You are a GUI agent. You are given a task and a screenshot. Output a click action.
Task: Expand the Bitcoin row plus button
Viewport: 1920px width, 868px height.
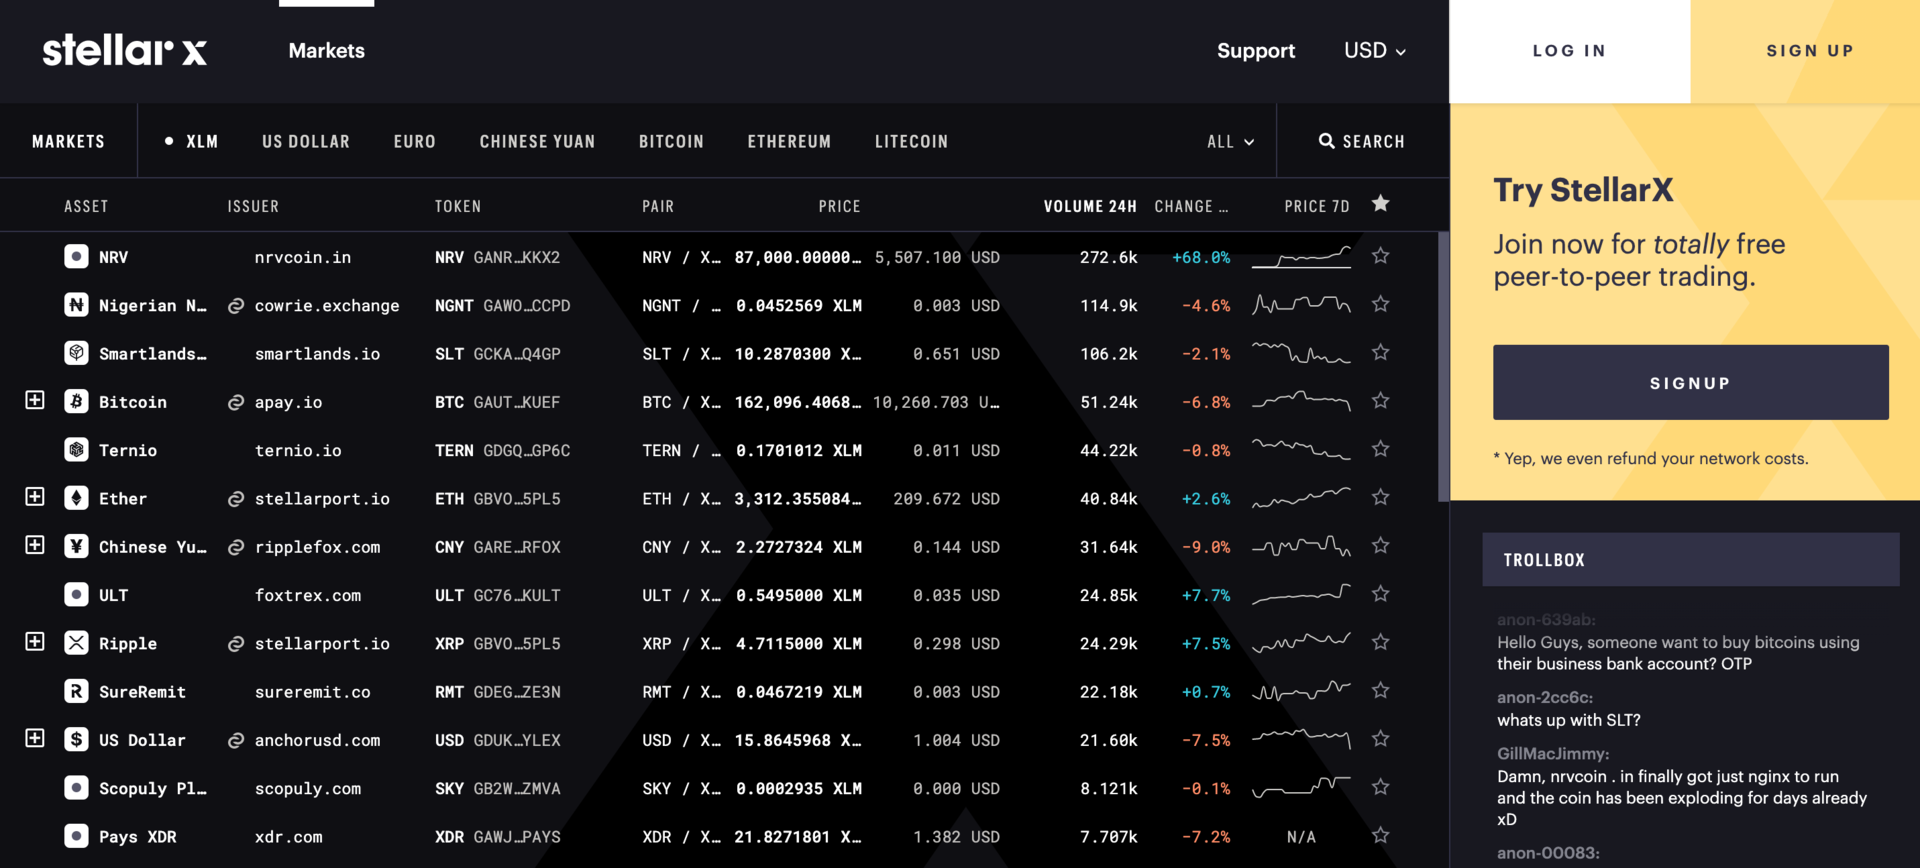coord(35,401)
